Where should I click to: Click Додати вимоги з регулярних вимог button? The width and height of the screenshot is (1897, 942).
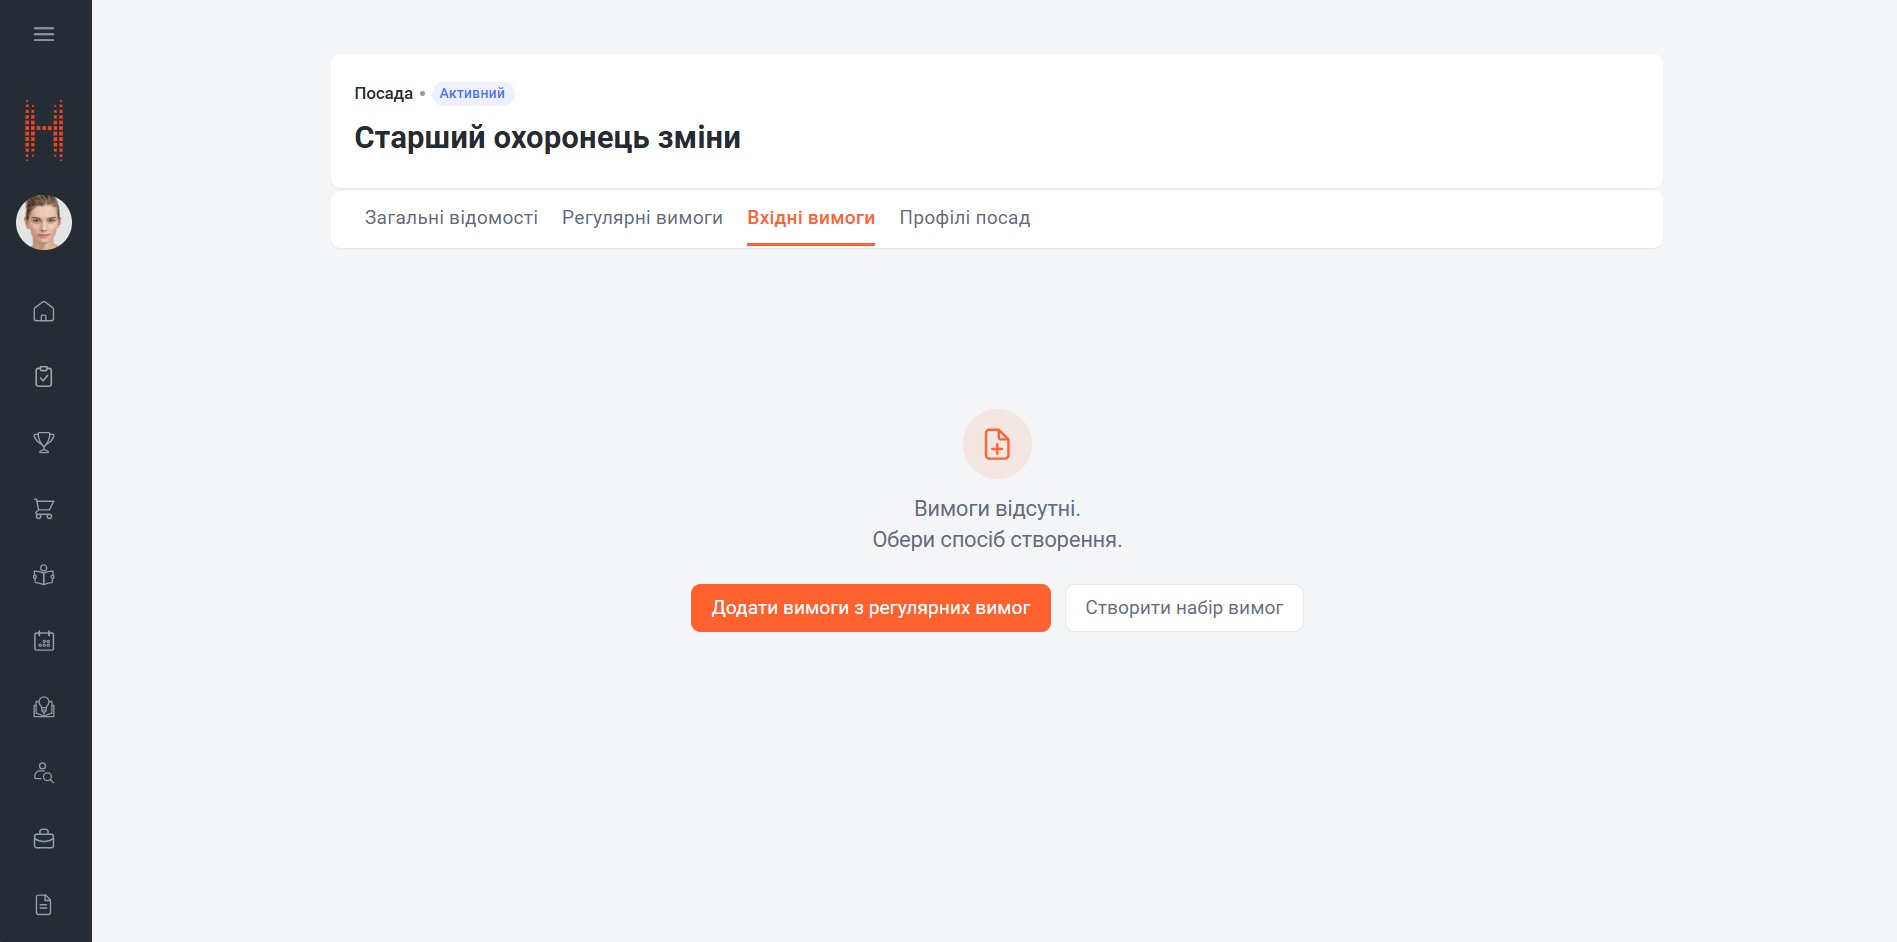pyautogui.click(x=871, y=608)
